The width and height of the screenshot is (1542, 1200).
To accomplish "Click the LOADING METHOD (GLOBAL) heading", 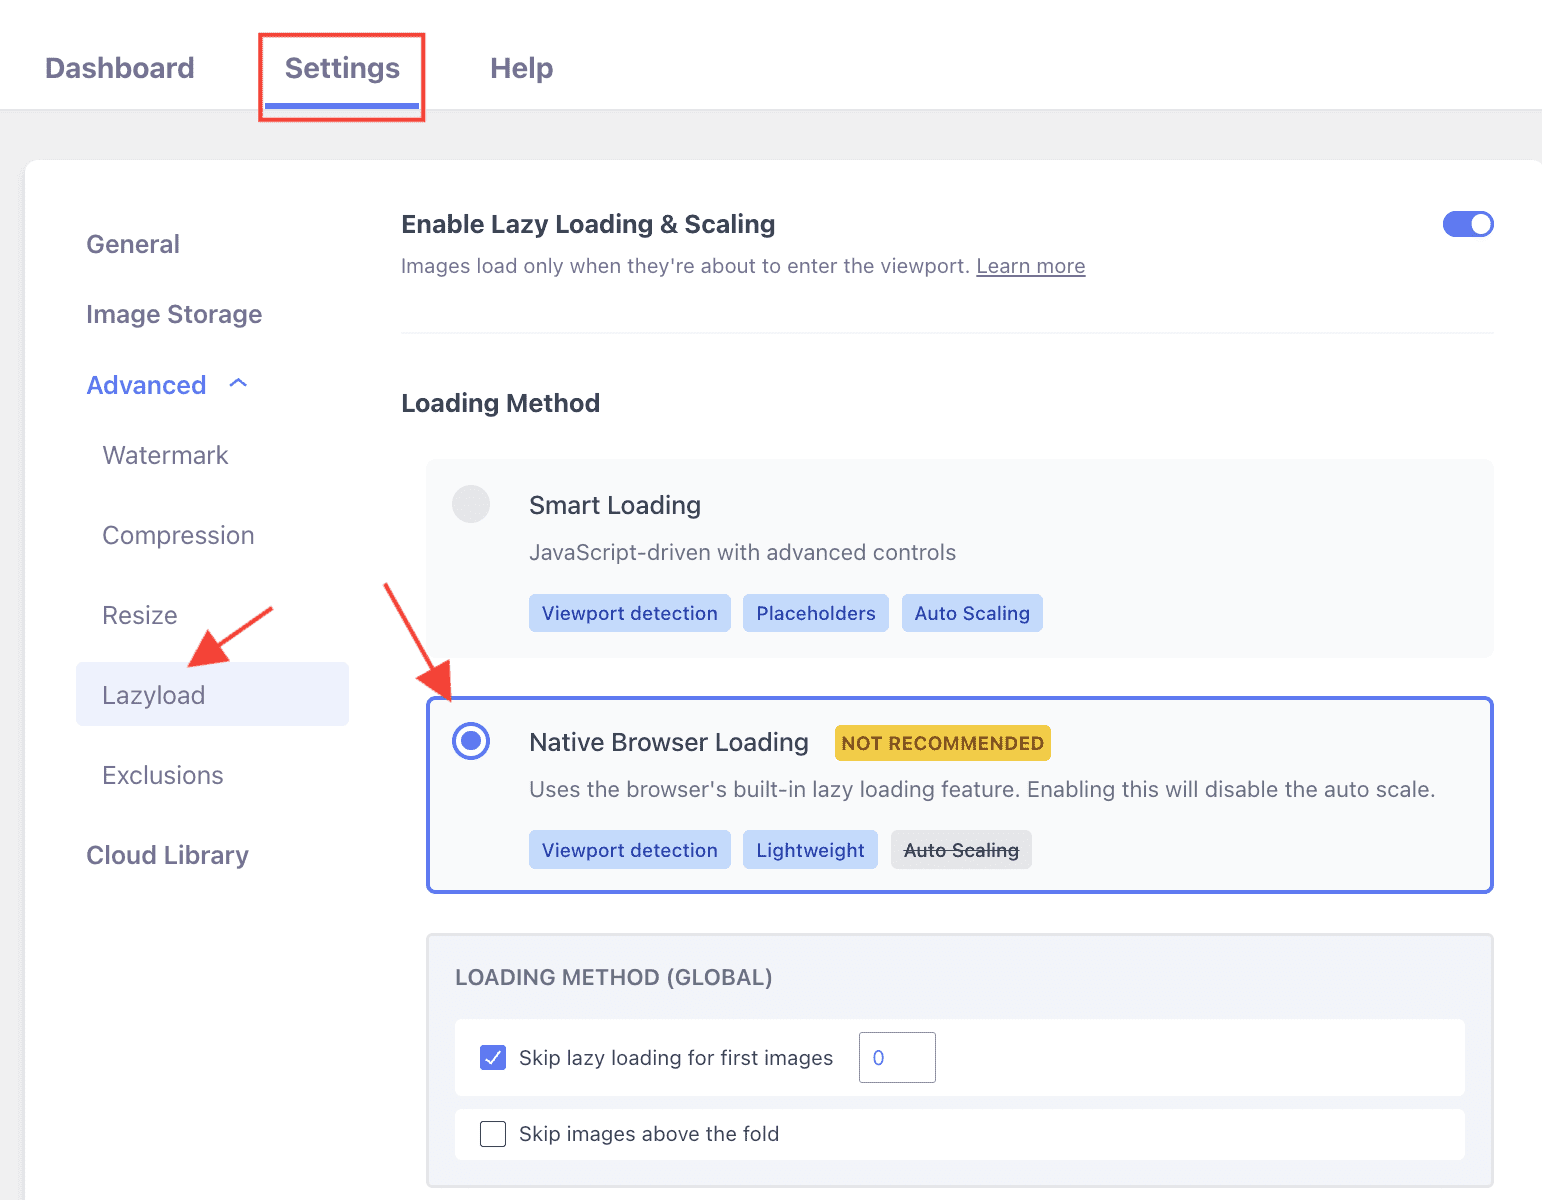I will click(614, 977).
